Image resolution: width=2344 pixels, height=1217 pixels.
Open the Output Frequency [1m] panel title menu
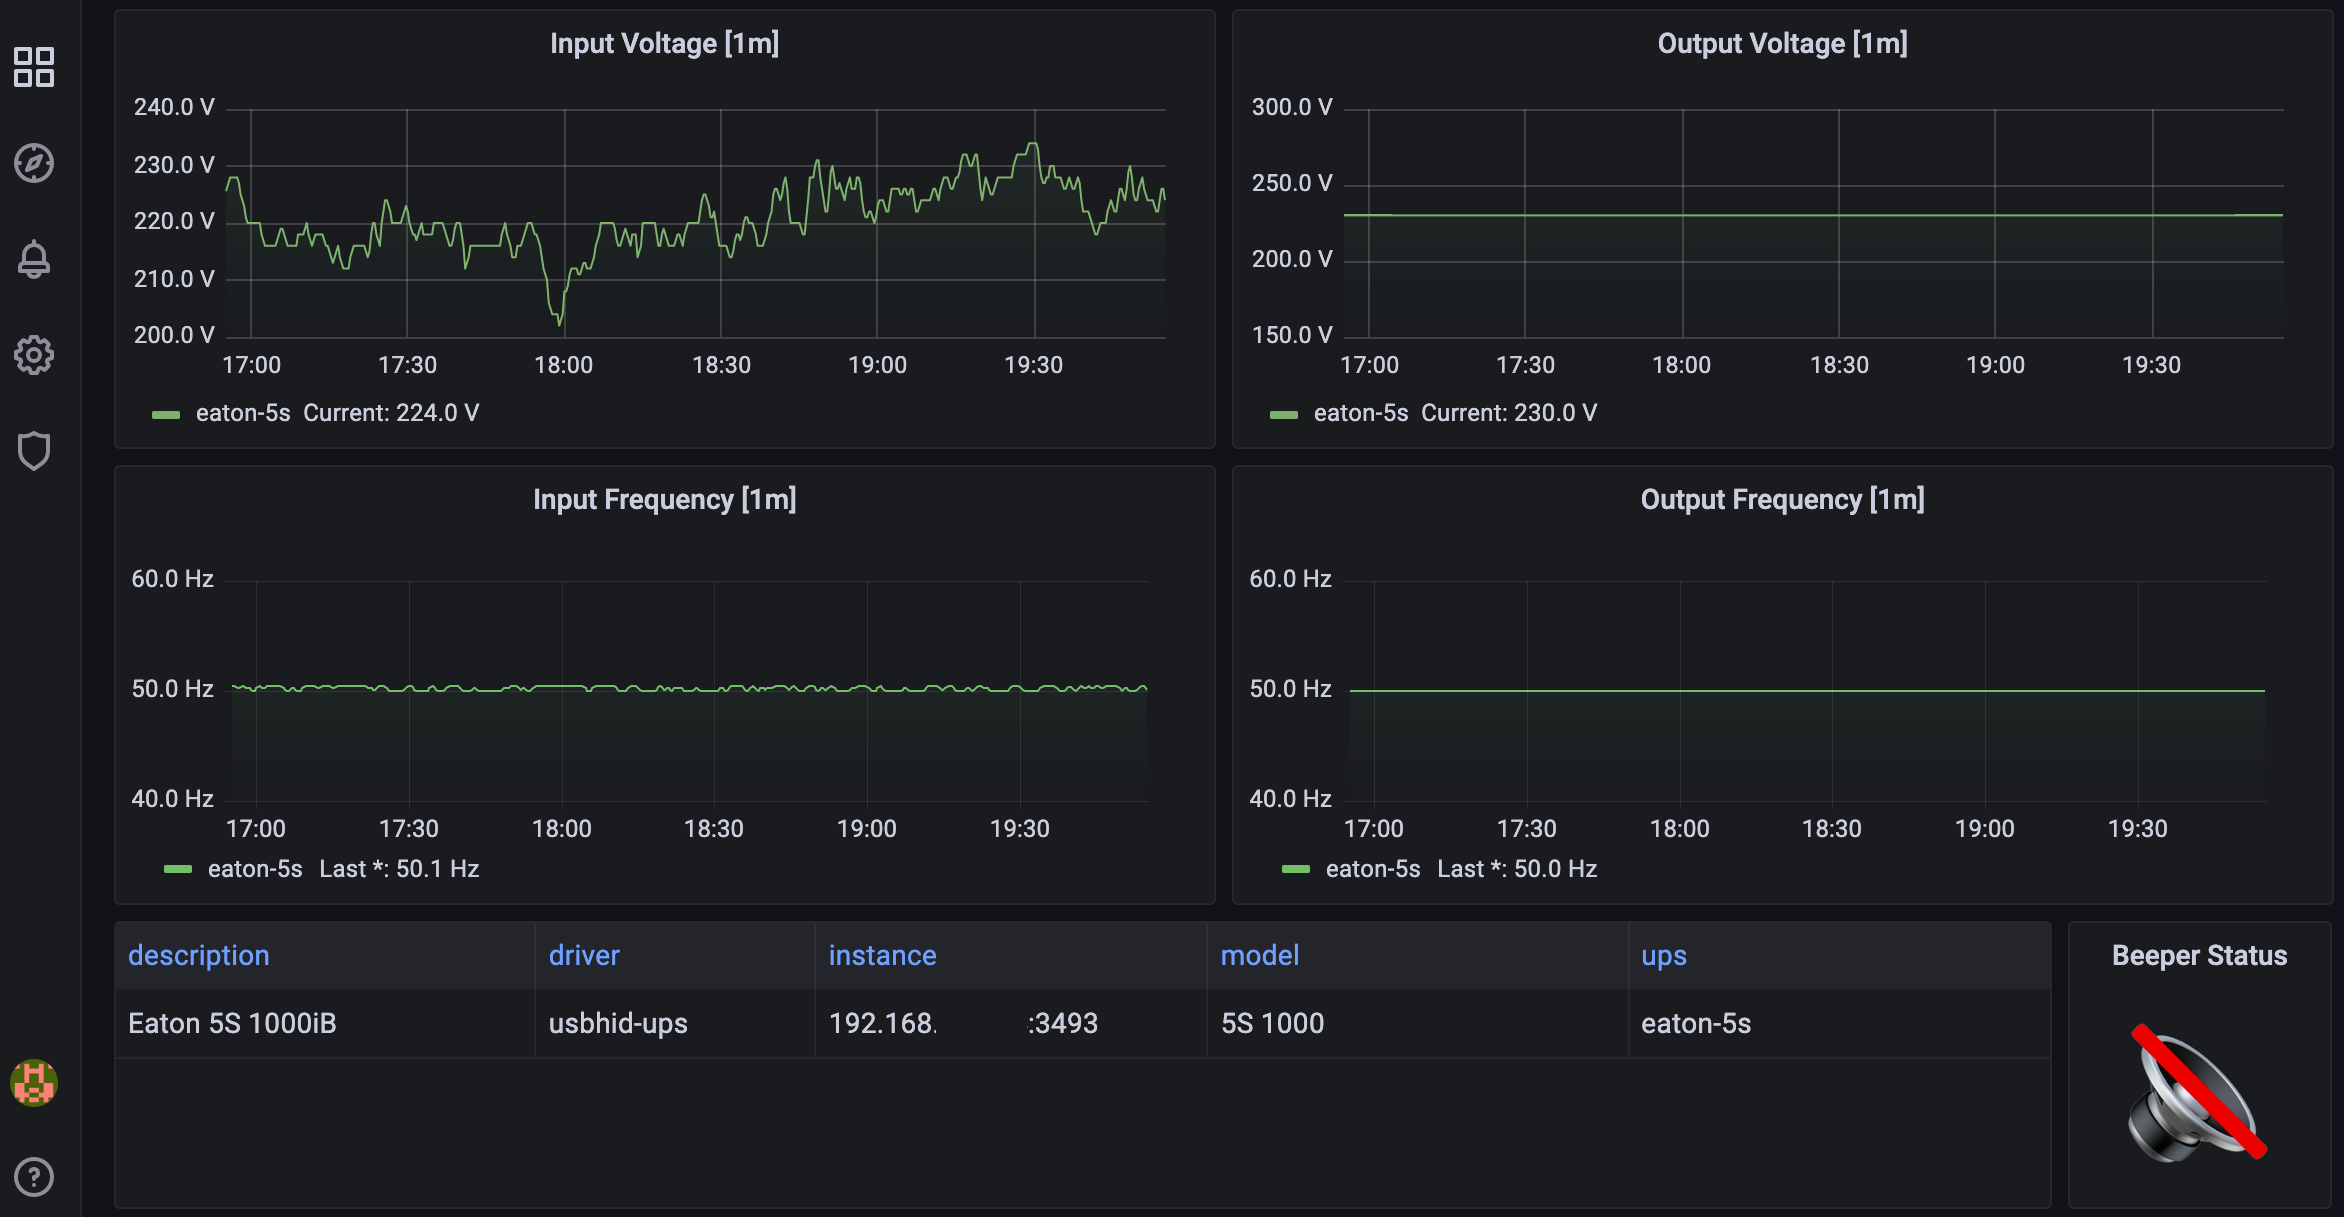click(1782, 500)
